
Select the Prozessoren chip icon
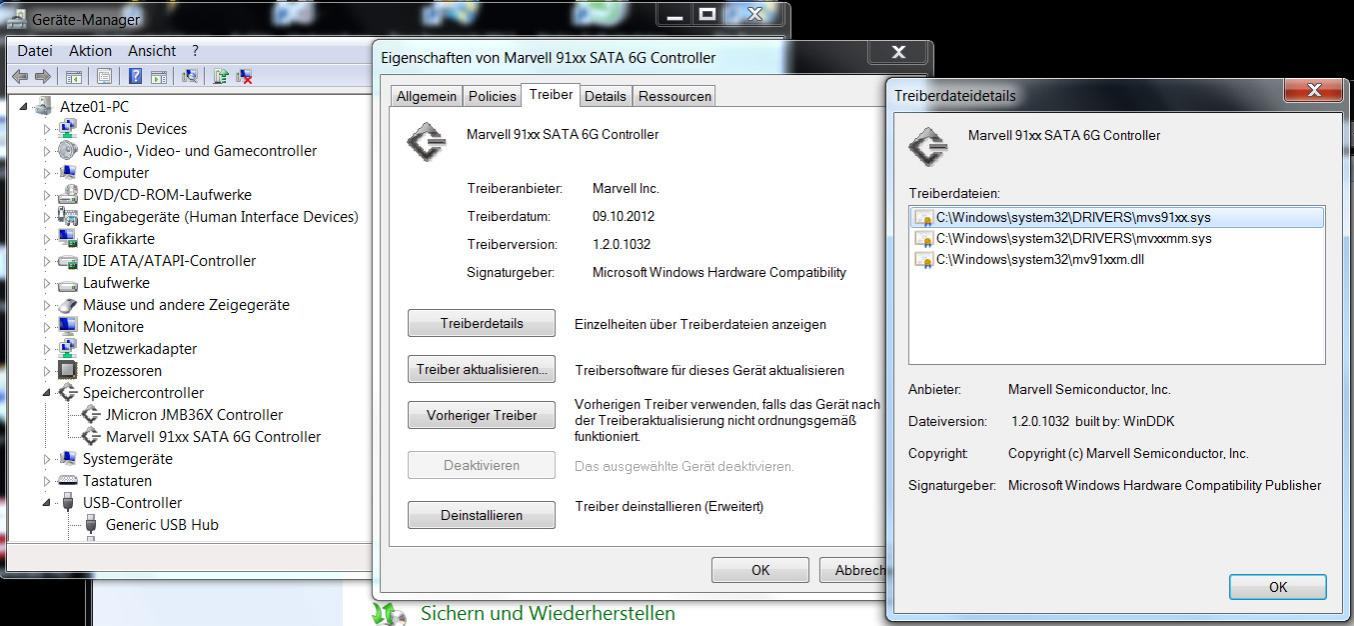point(67,370)
